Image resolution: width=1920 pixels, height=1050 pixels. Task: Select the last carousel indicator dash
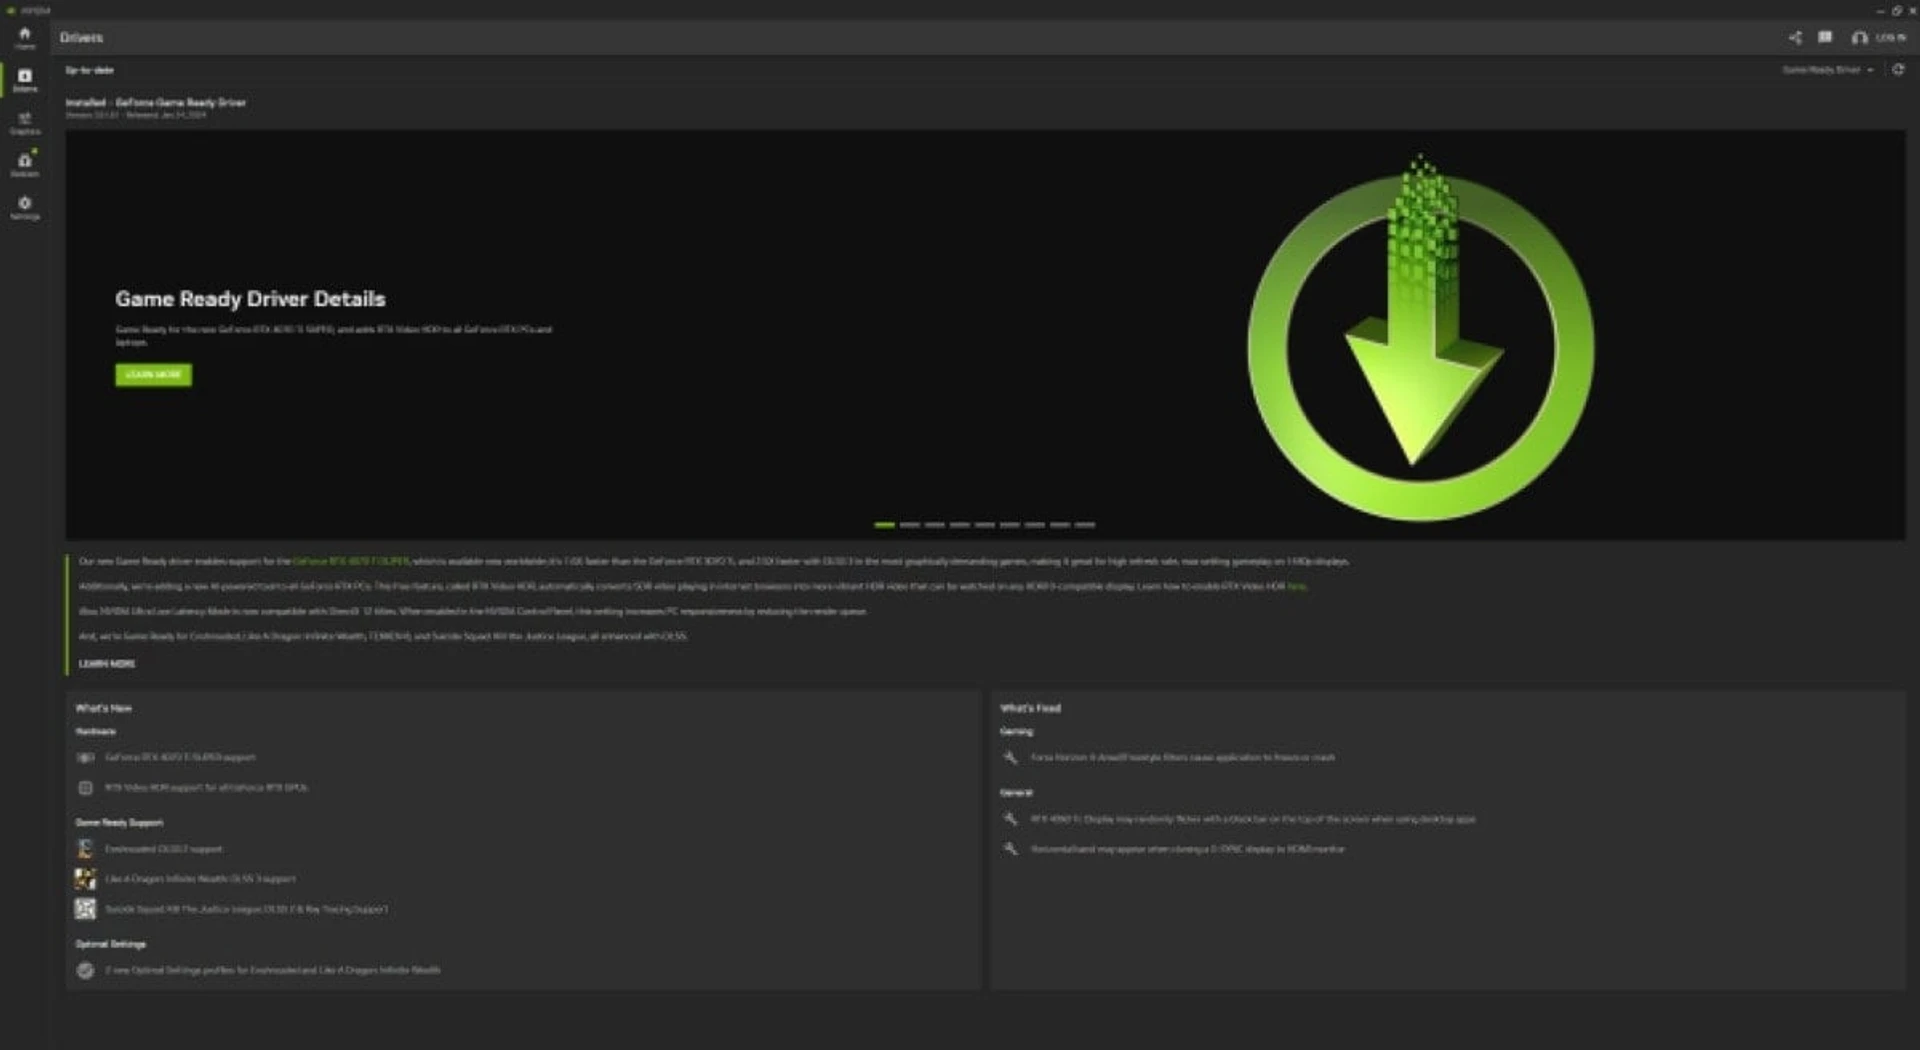click(1085, 524)
